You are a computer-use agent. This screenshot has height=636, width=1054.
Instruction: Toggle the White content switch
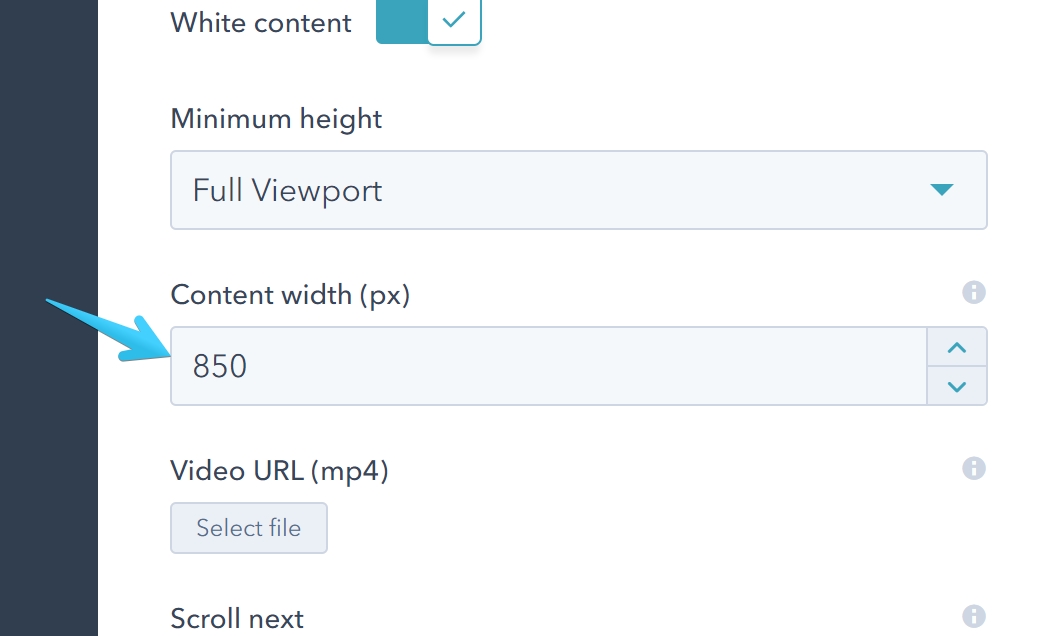(428, 21)
